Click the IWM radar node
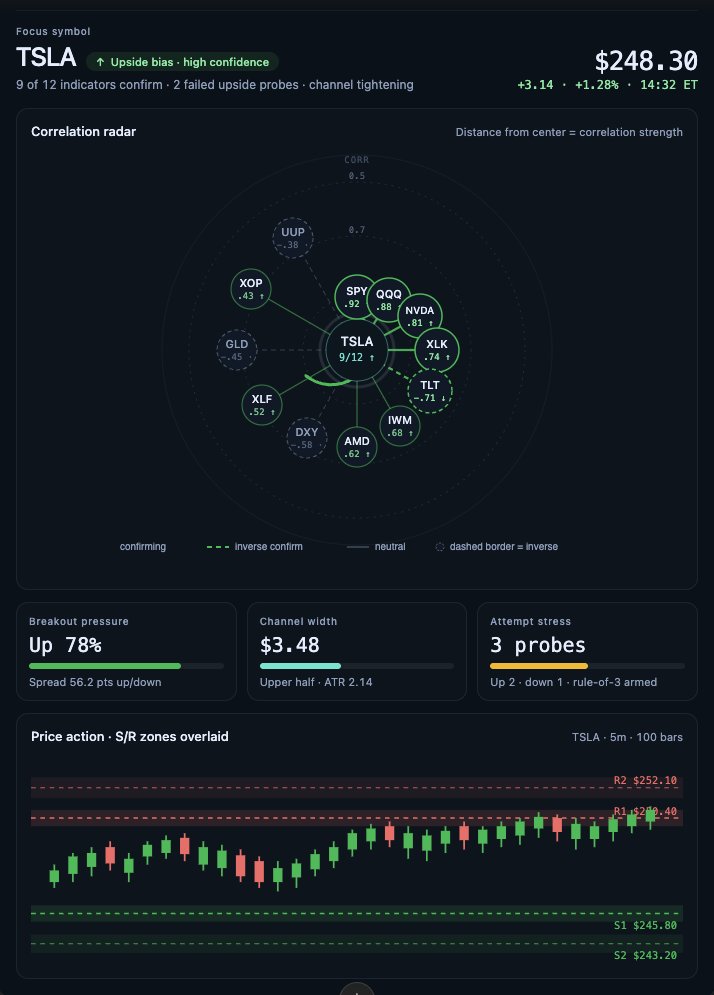The height and width of the screenshot is (995, 714). click(400, 426)
